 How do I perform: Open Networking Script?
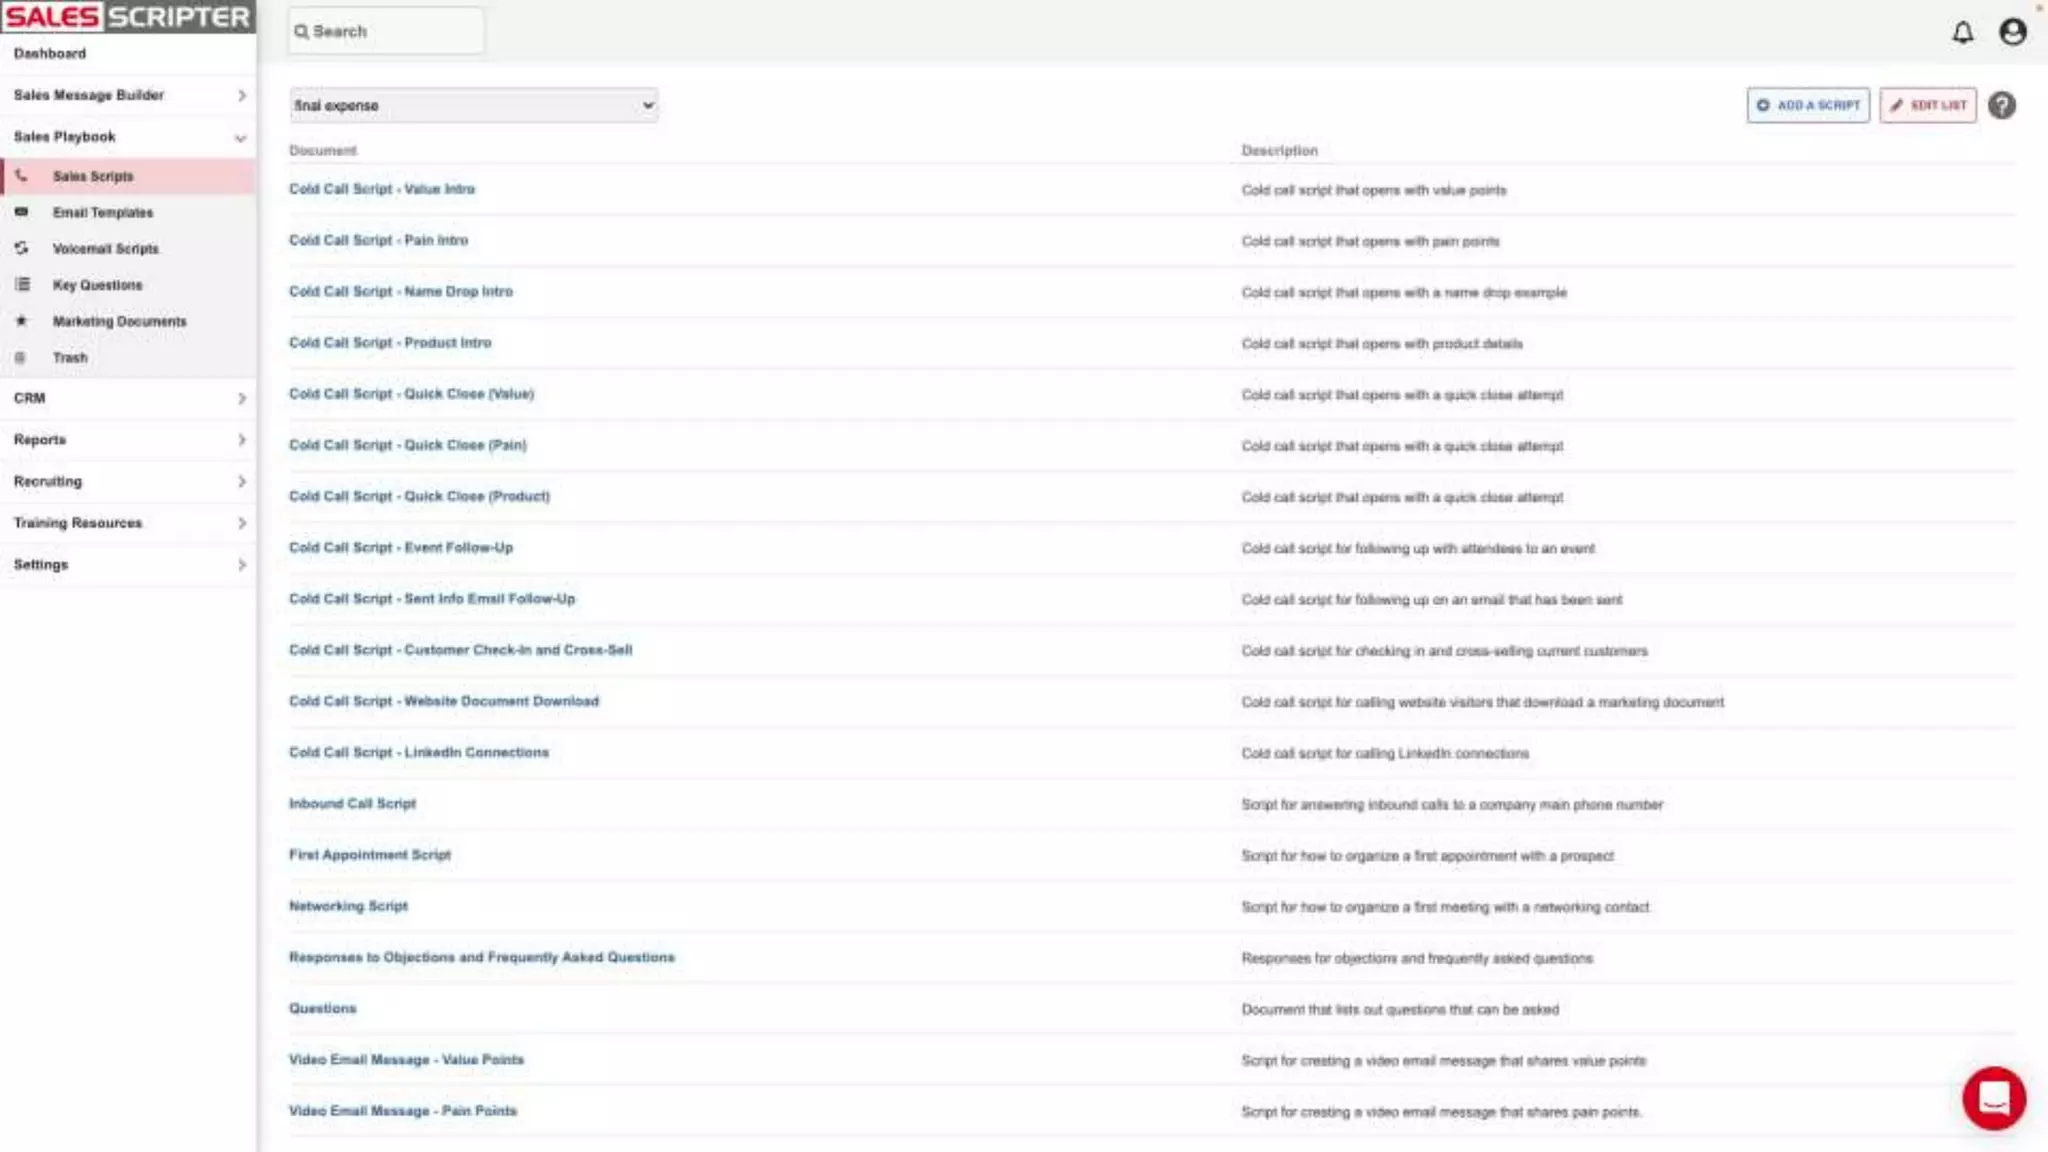(349, 906)
